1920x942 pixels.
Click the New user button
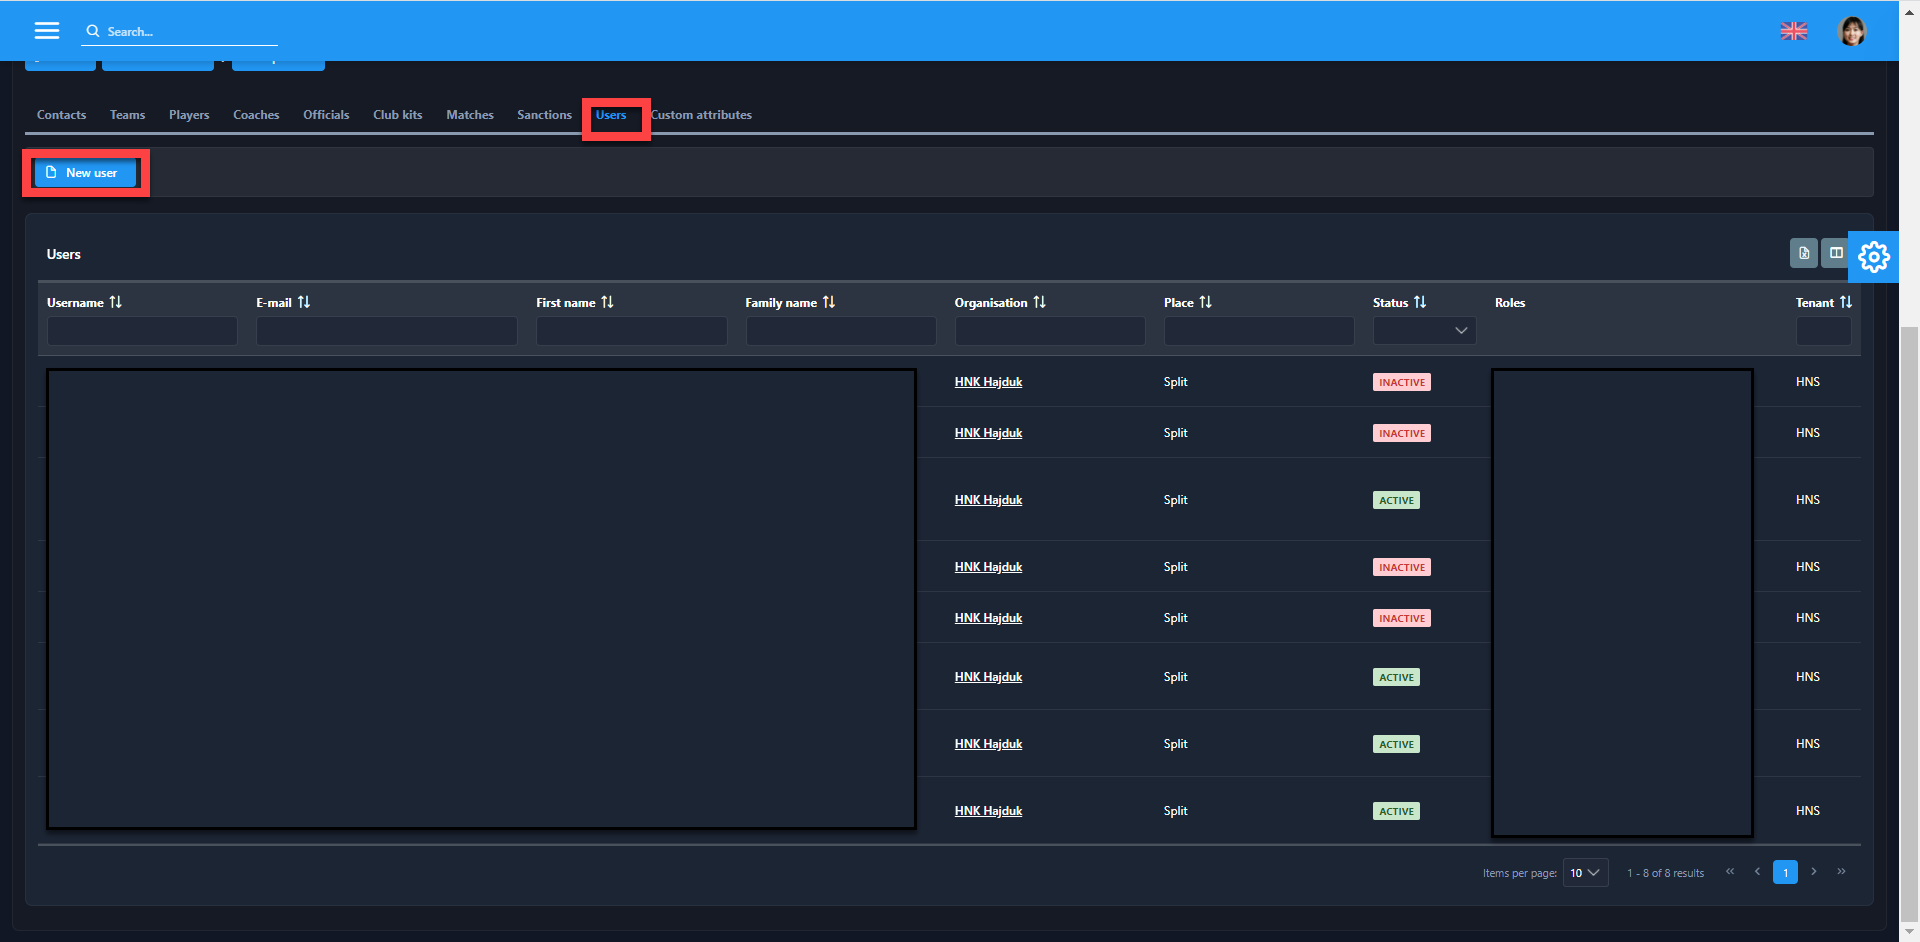(x=84, y=173)
